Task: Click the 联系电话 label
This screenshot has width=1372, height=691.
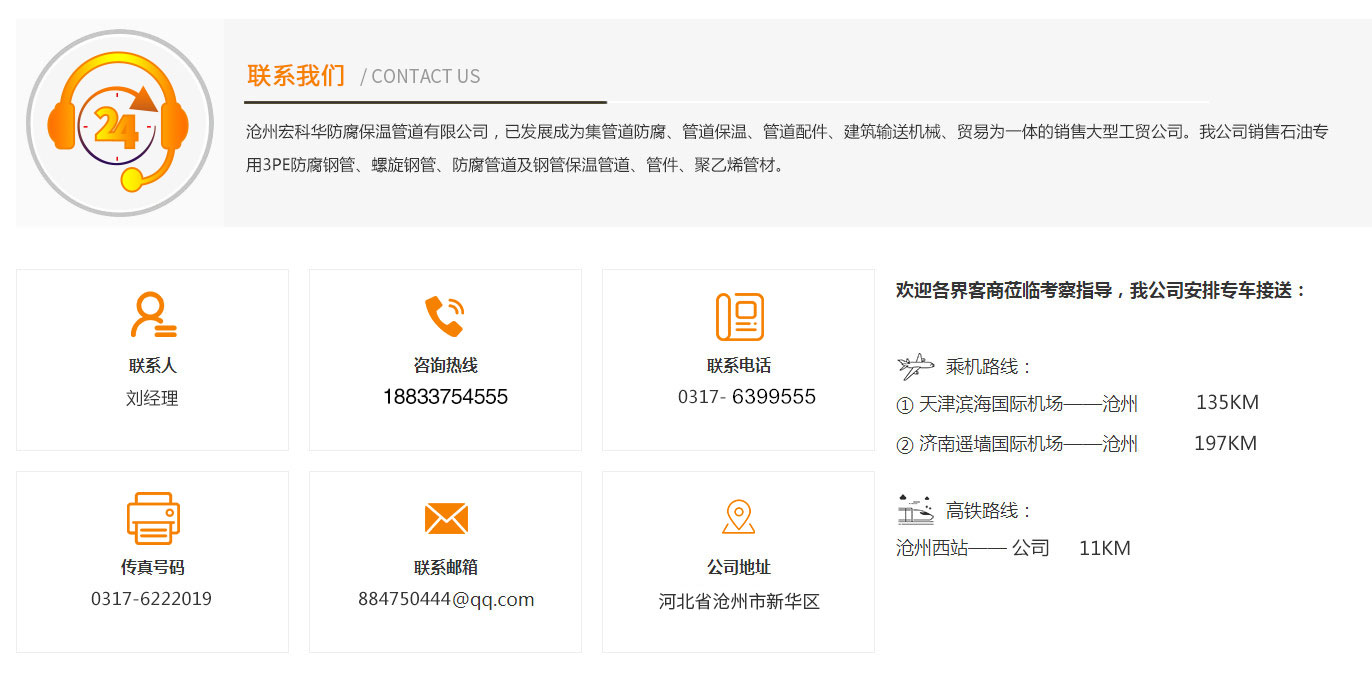Action: (739, 366)
